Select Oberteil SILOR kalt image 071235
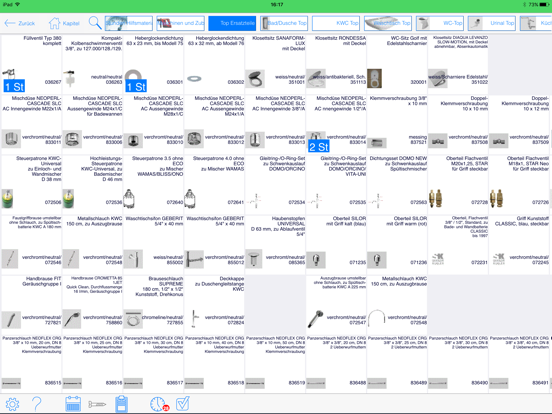 pos(315,260)
